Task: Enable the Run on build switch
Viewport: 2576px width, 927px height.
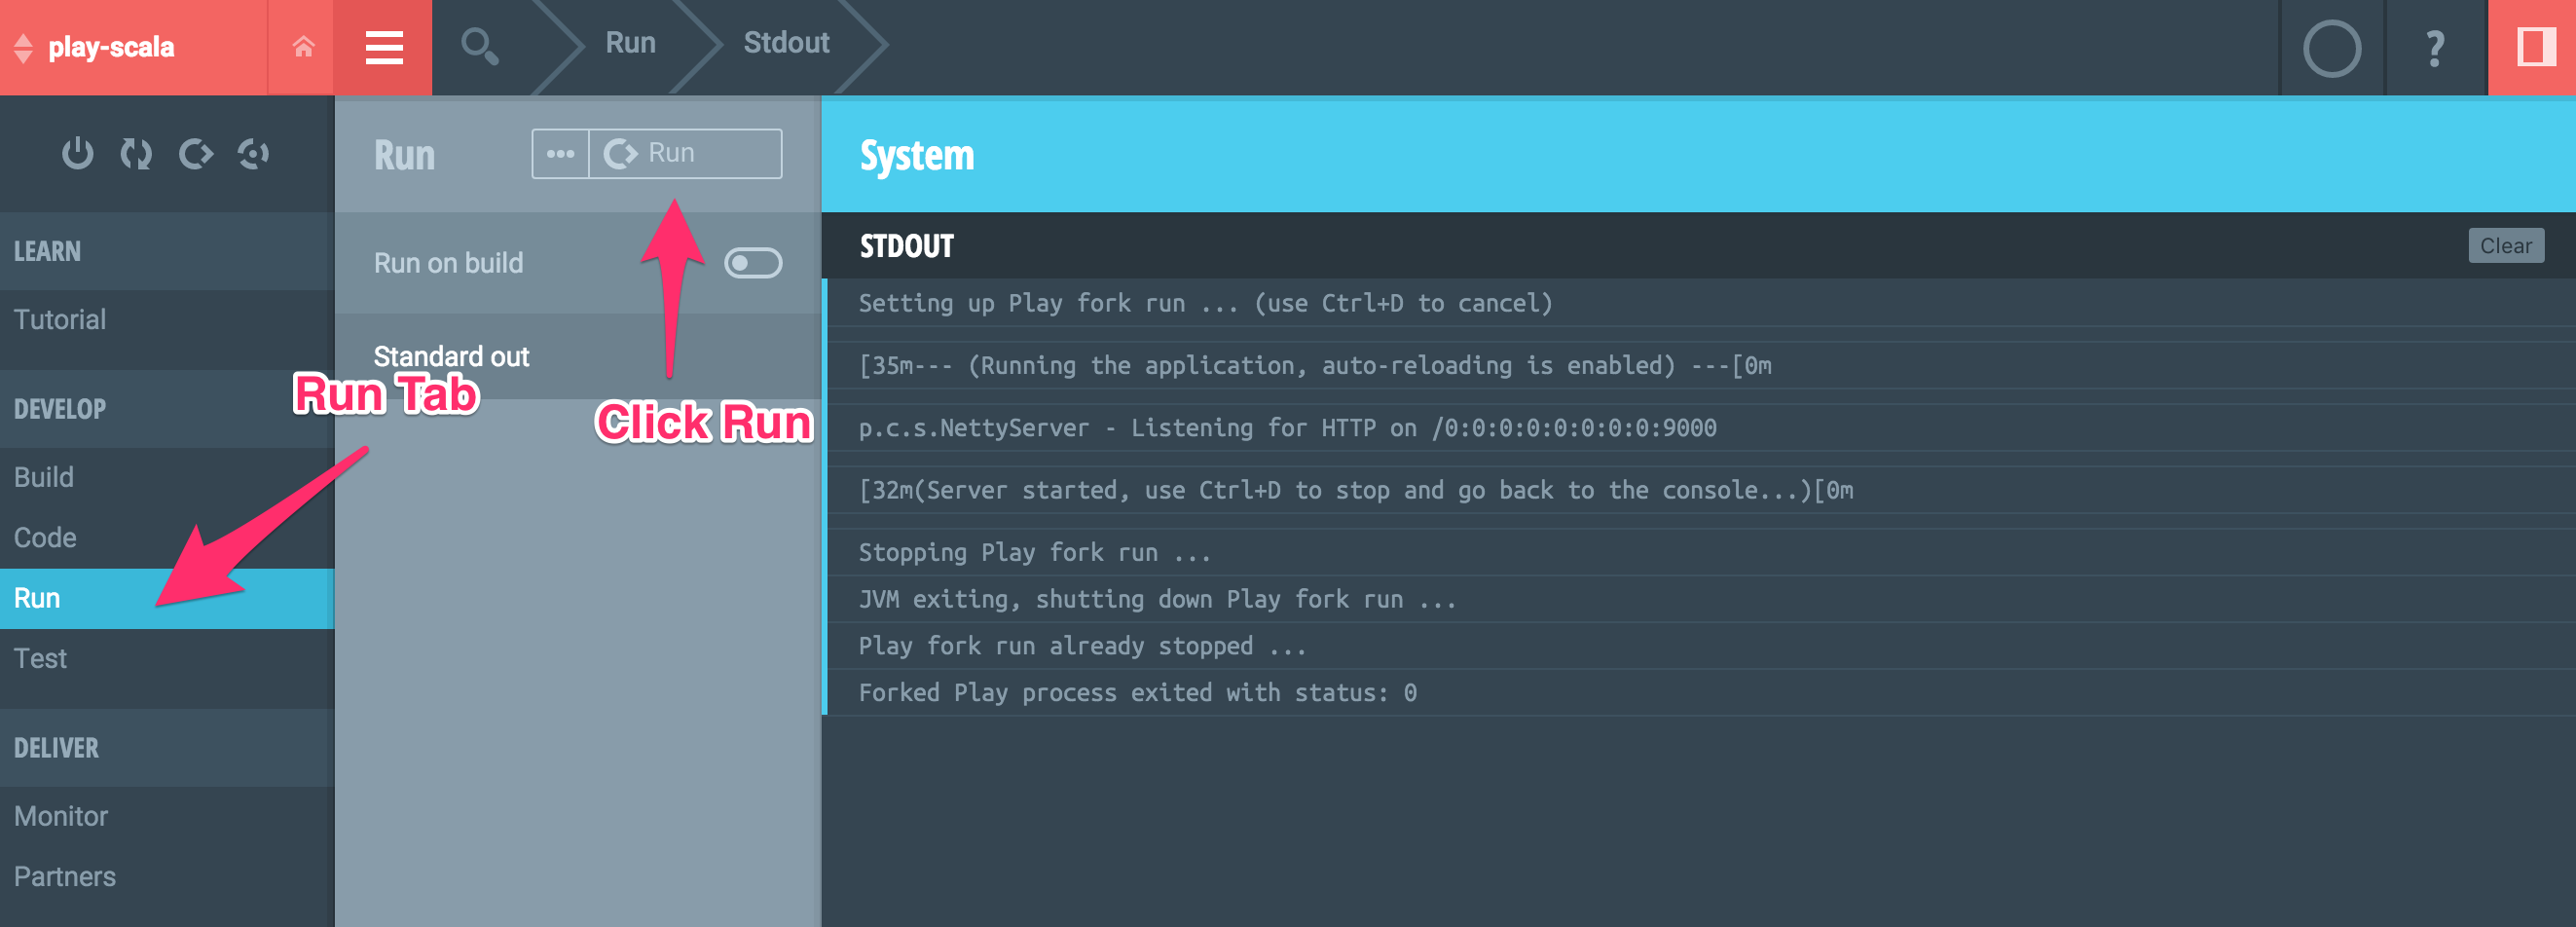Action: coord(752,263)
